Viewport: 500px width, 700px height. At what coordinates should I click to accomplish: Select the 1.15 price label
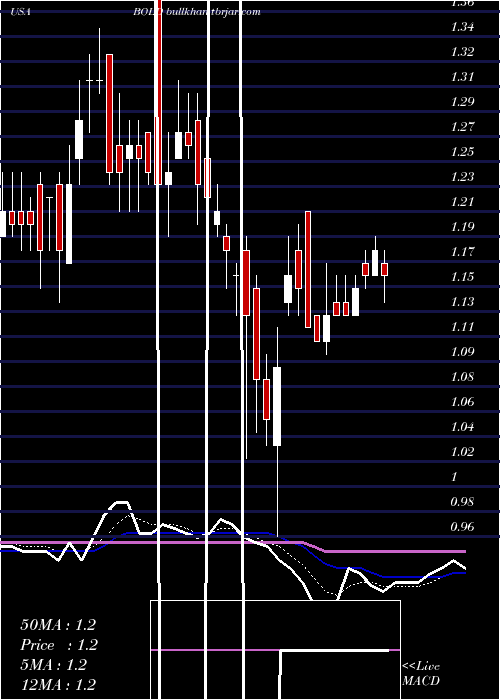pyautogui.click(x=462, y=277)
